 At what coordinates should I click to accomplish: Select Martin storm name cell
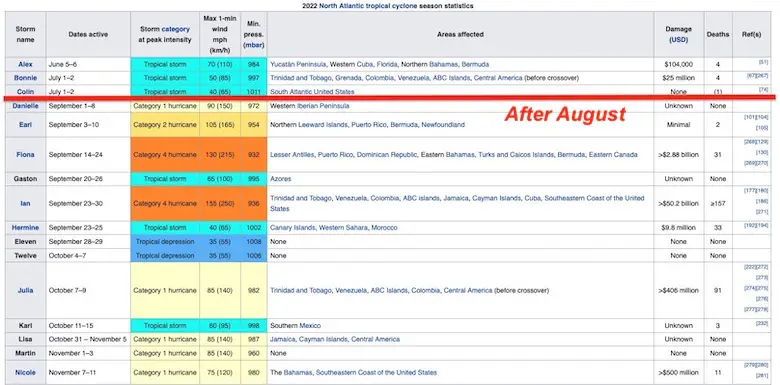[25, 353]
